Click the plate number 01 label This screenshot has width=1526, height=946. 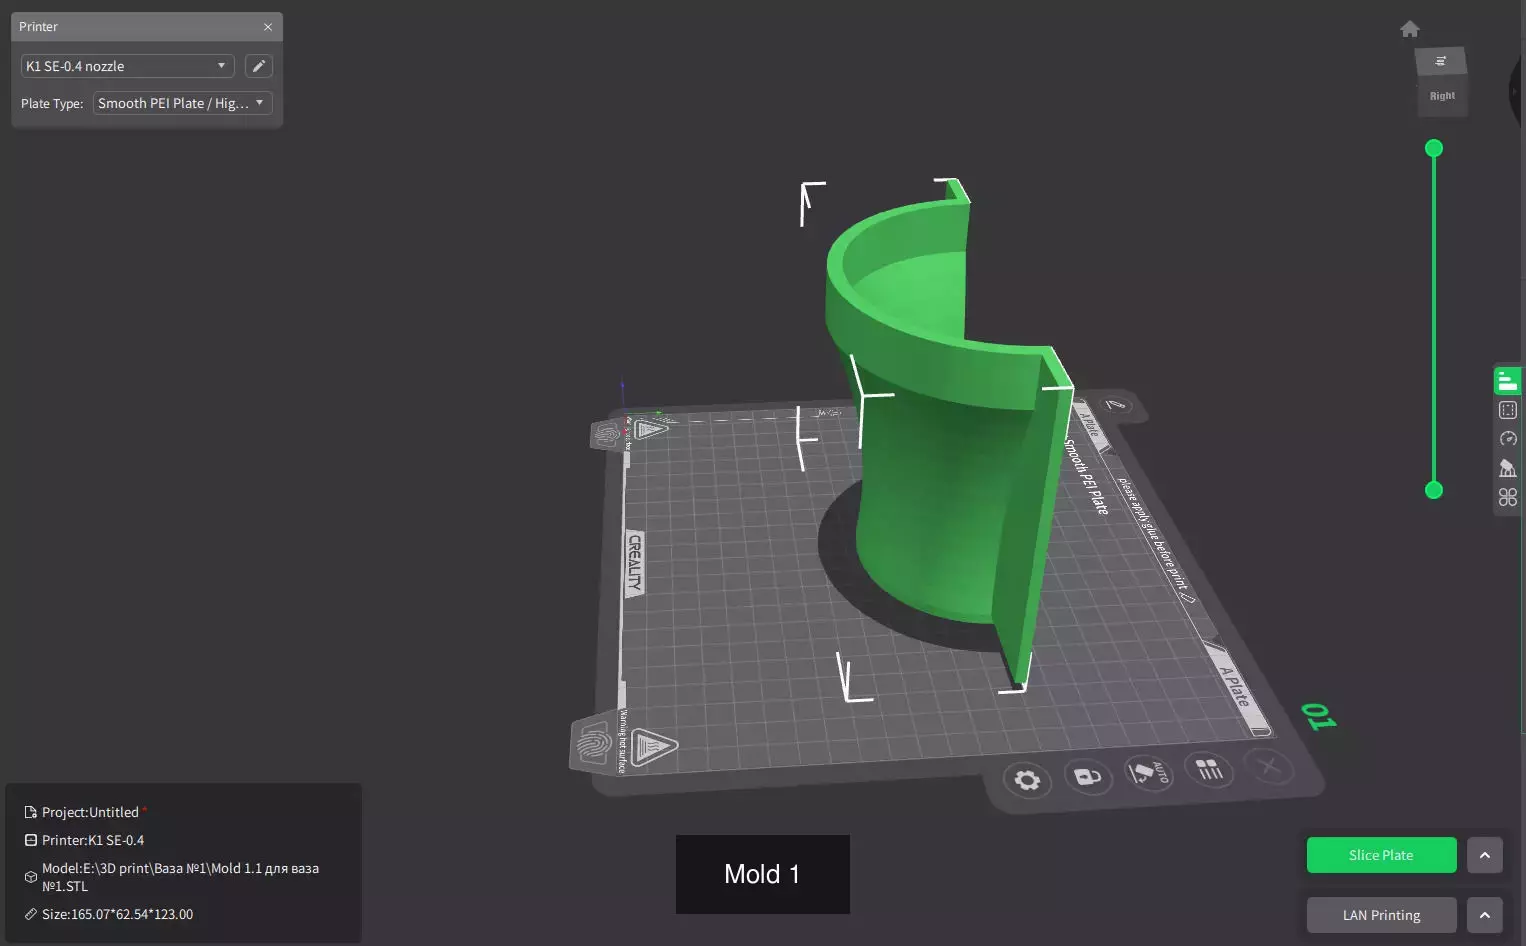(1318, 716)
